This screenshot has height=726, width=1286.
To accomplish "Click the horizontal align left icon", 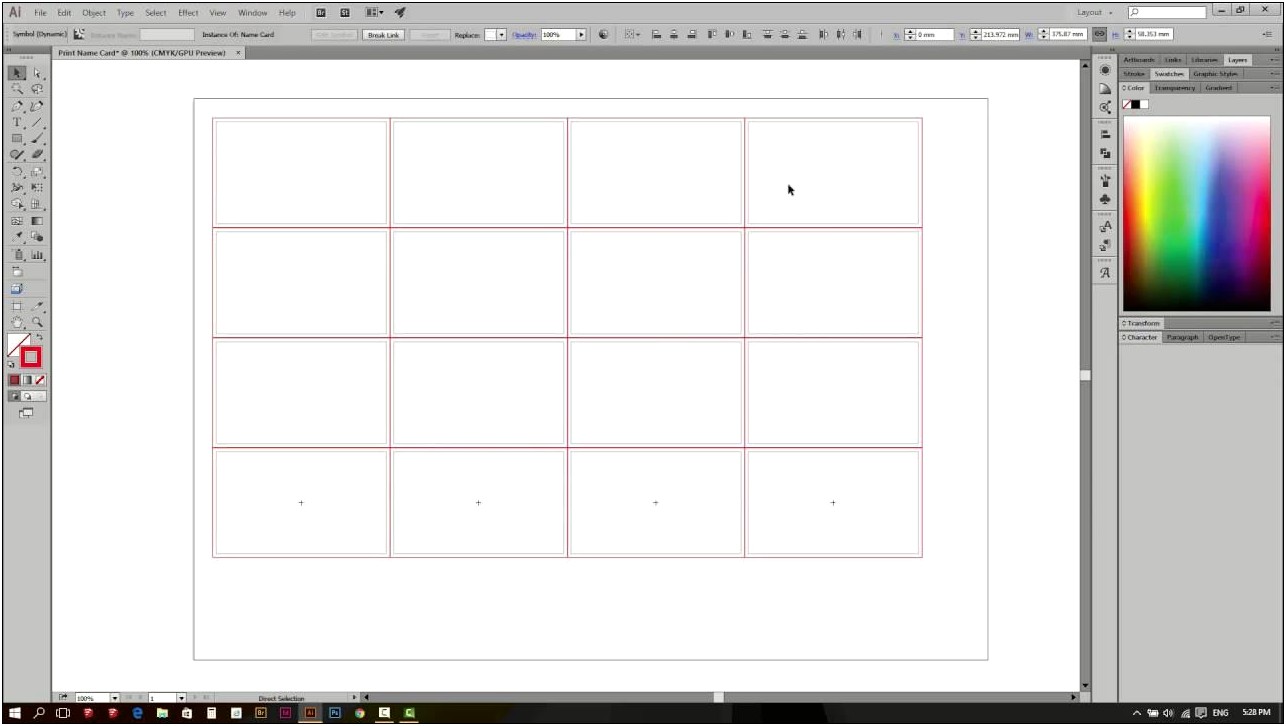I will click(657, 34).
